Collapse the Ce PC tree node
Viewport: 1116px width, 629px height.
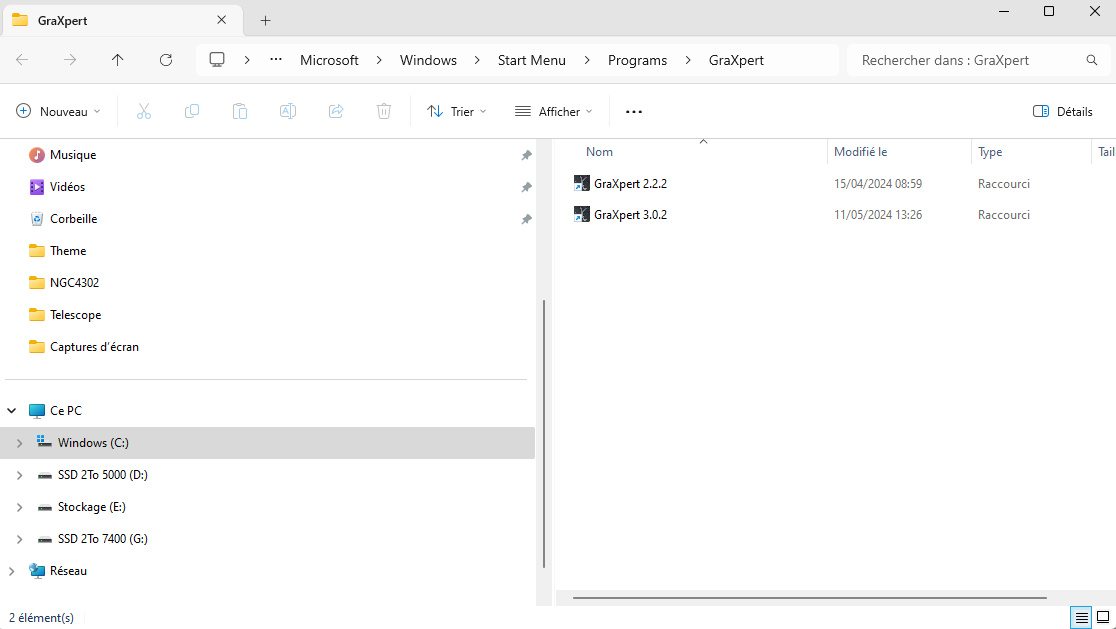pos(12,411)
